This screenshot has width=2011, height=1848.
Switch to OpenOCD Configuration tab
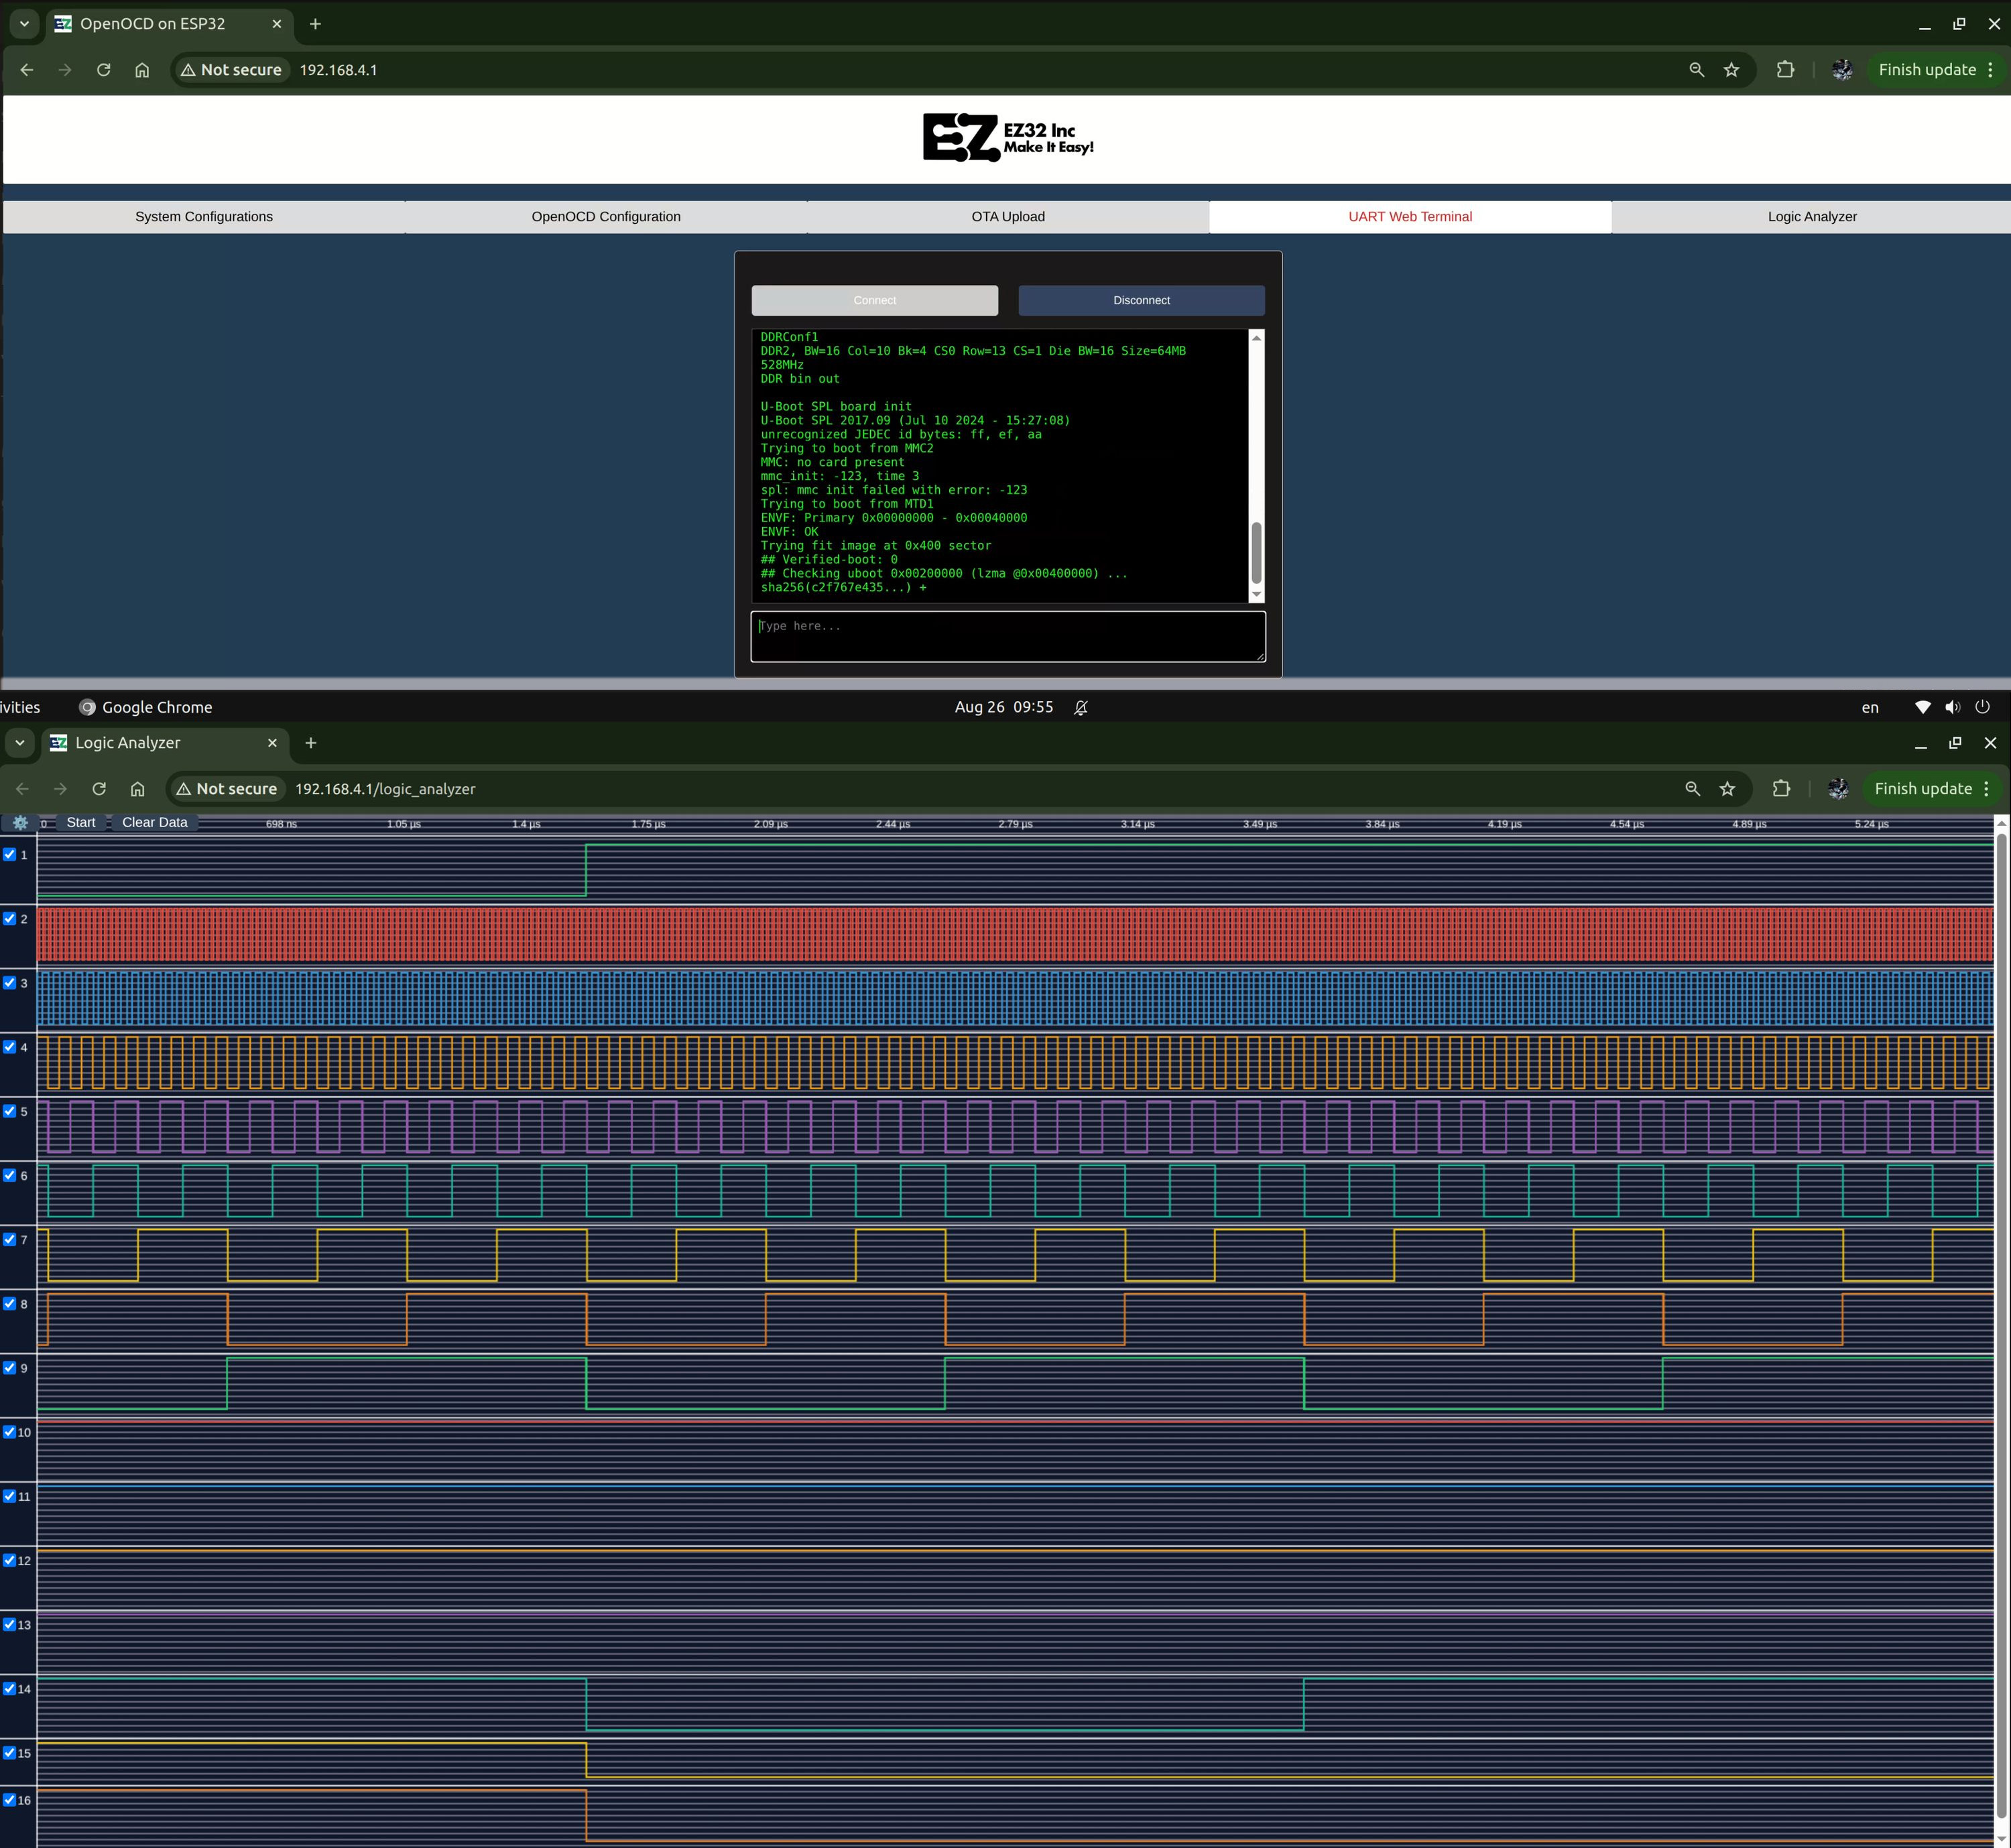click(x=606, y=217)
